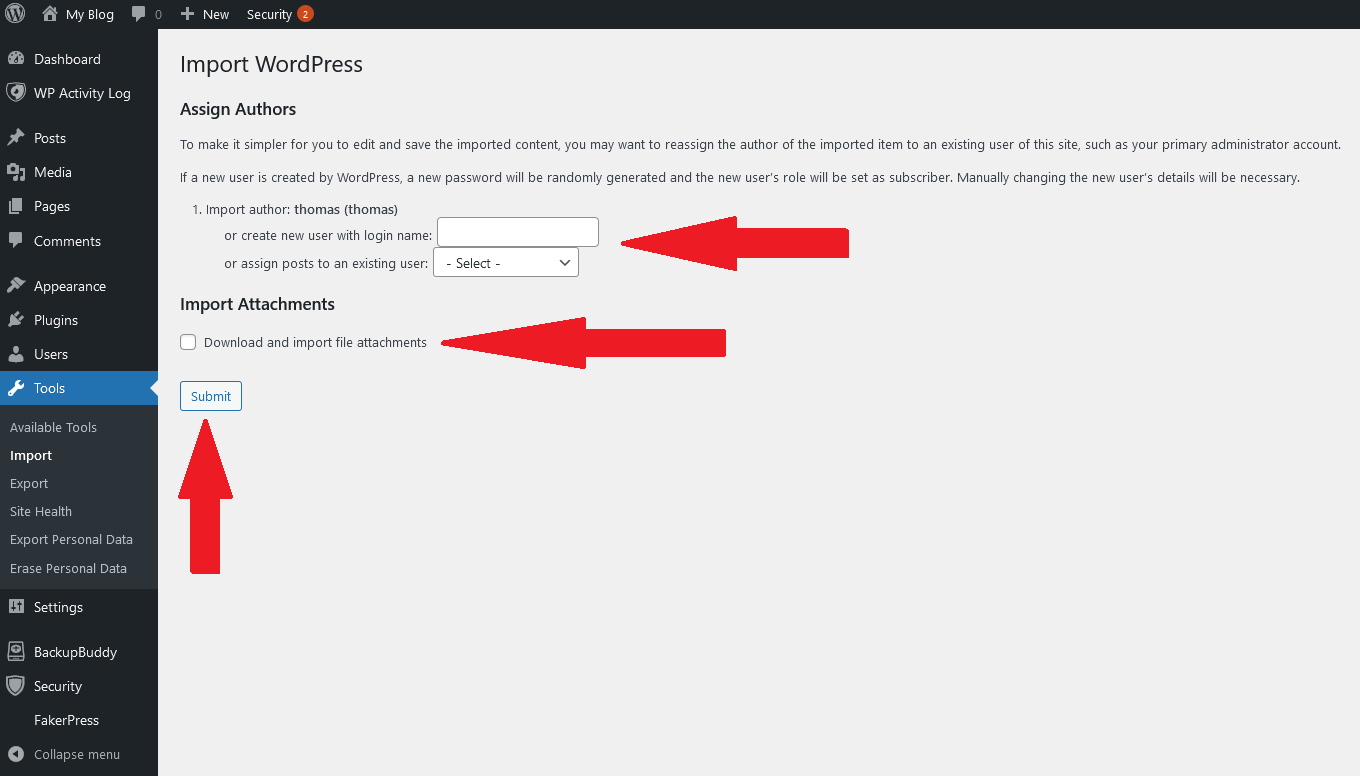The height and width of the screenshot is (776, 1360).
Task: Open the Tools menu label
Action: (49, 388)
